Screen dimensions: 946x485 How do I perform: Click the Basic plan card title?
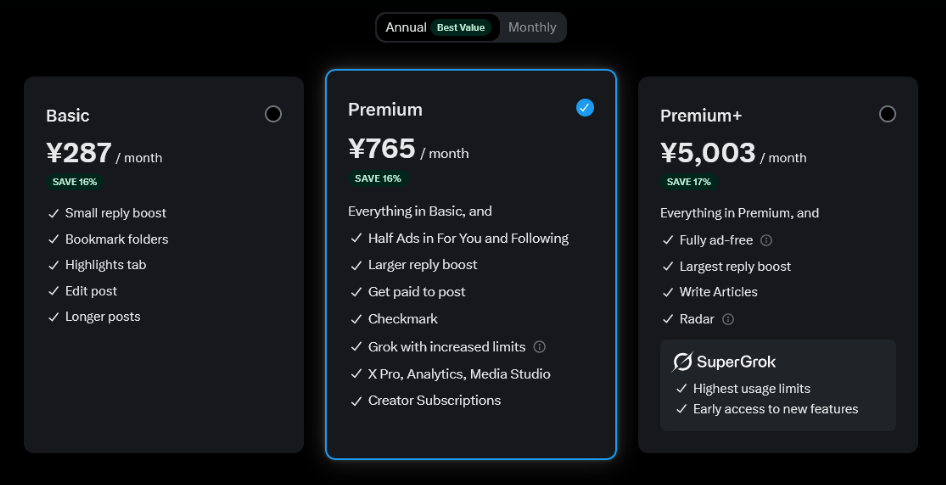[x=68, y=116]
